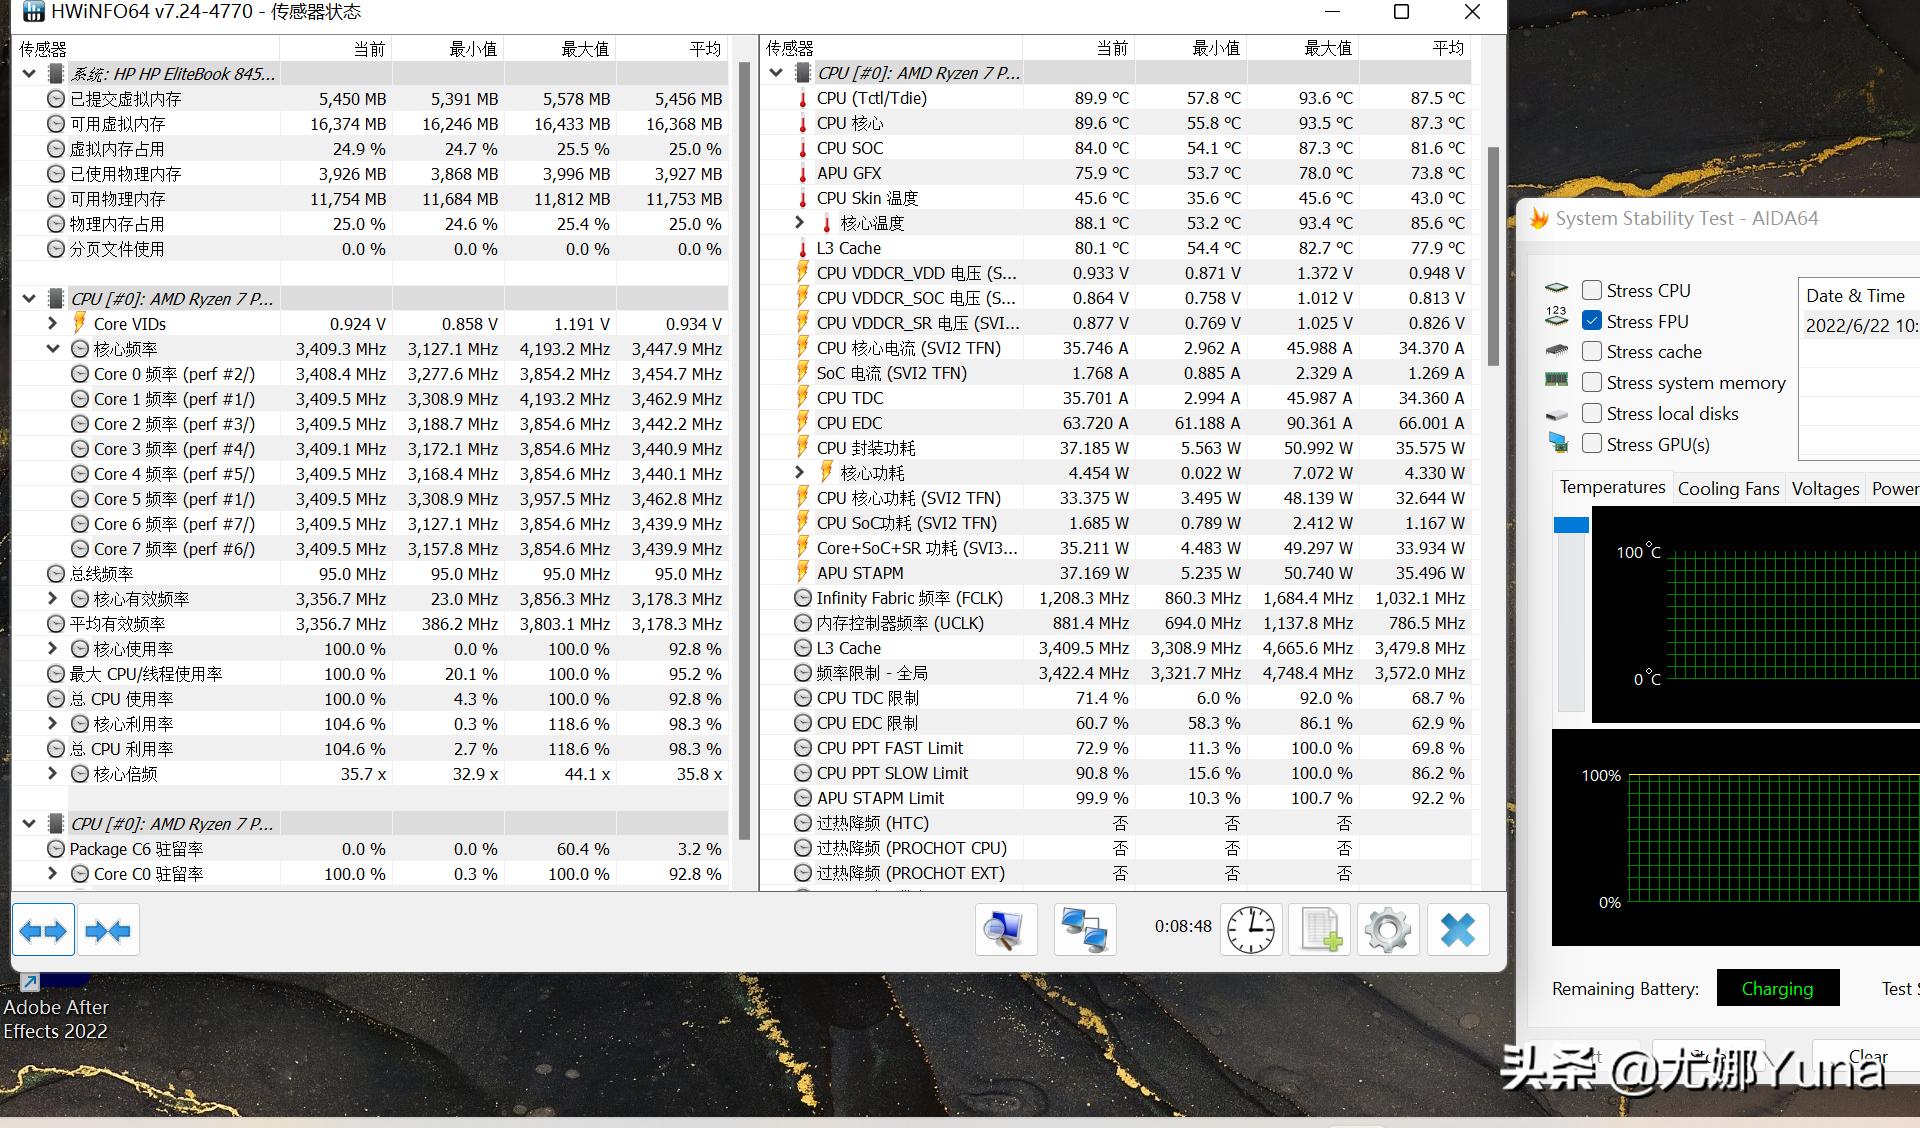Collapse the 核心频率 sensor group
Screen dimensions: 1920x1128
pos(53,349)
